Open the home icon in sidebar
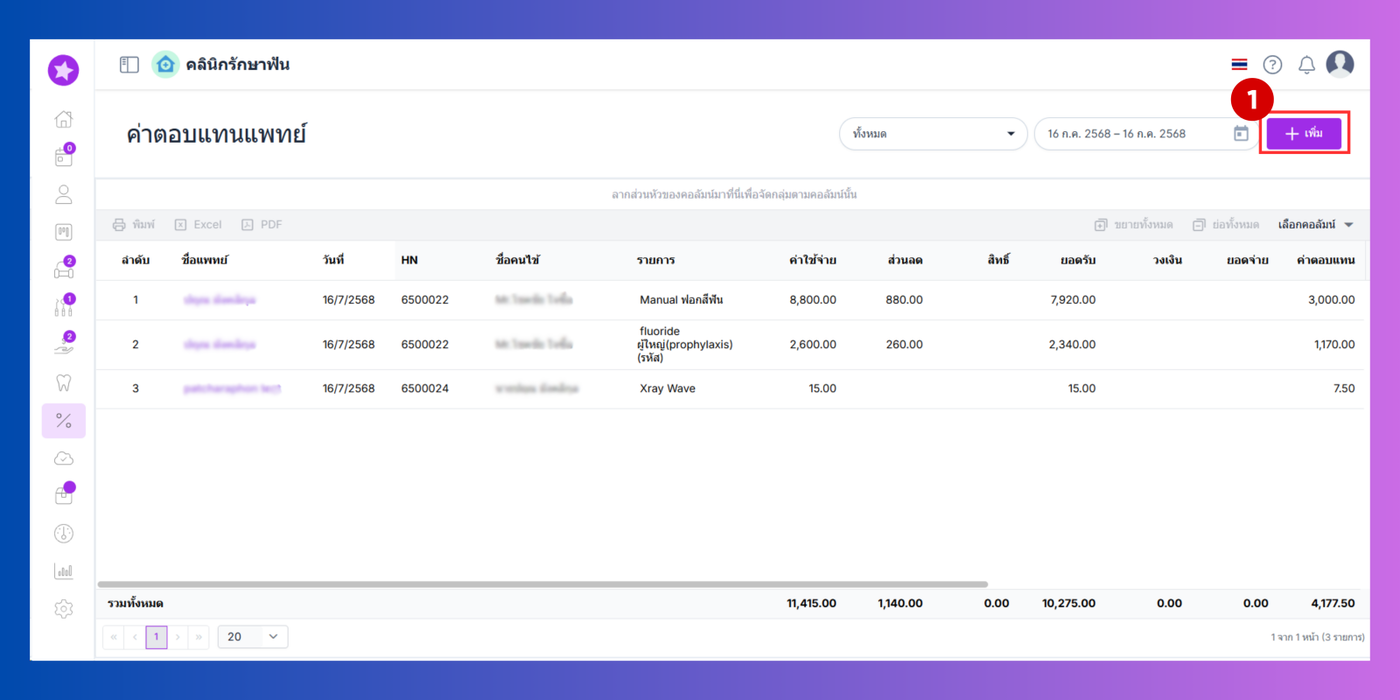The height and width of the screenshot is (700, 1400). (x=63, y=119)
